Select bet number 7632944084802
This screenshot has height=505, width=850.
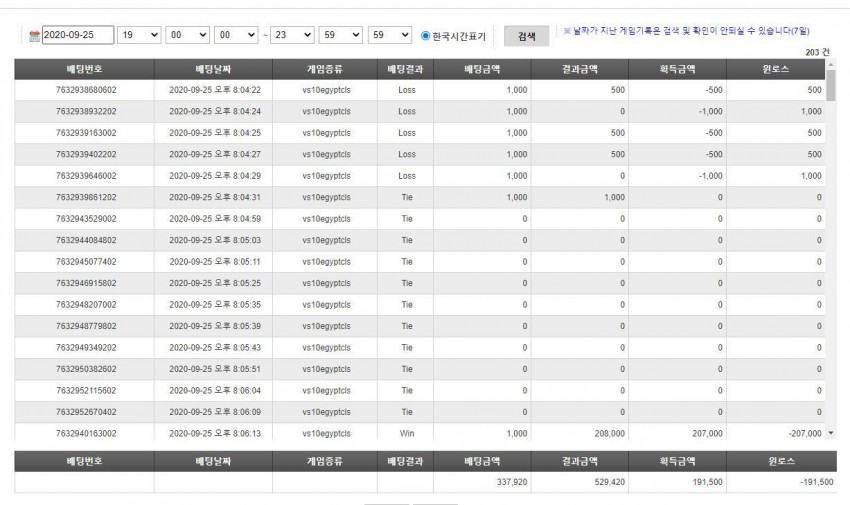click(86, 240)
